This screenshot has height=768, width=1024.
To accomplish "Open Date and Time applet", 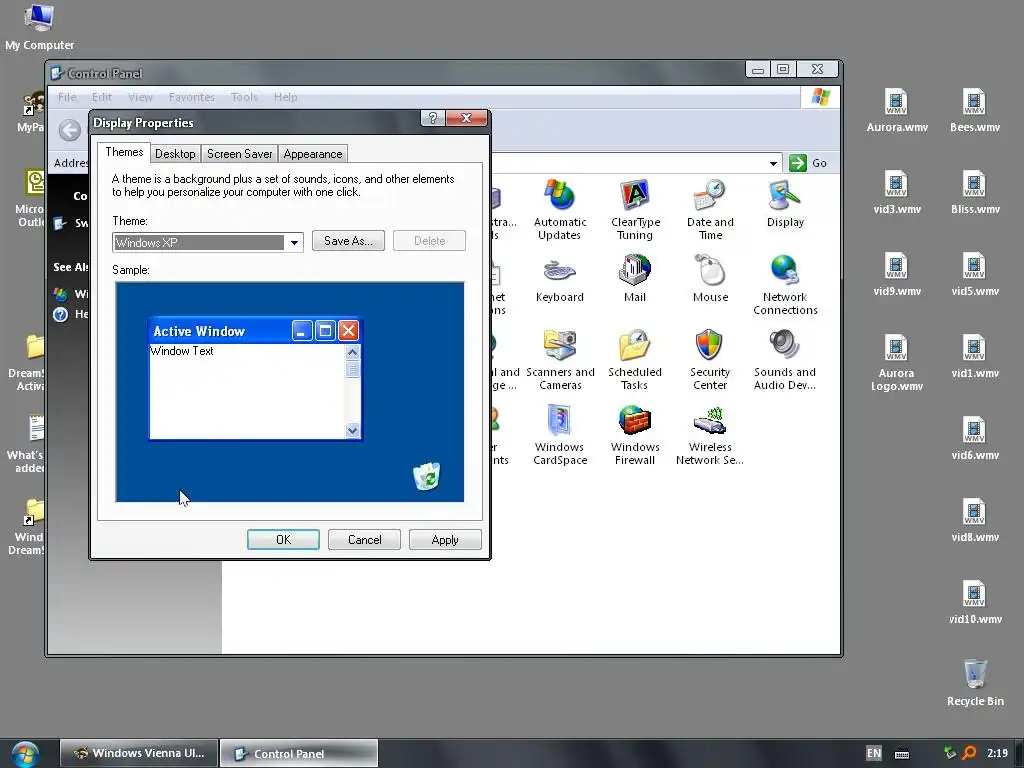I will (x=710, y=210).
